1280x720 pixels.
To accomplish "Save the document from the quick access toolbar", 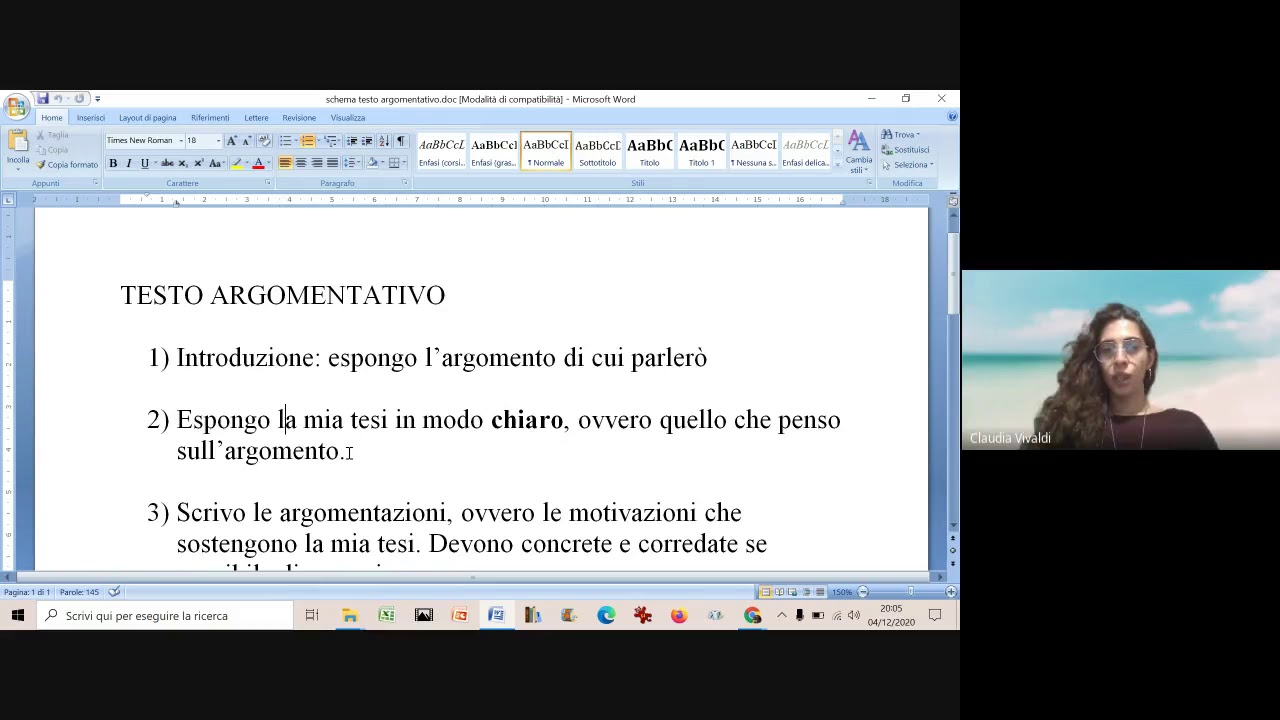I will point(42,98).
